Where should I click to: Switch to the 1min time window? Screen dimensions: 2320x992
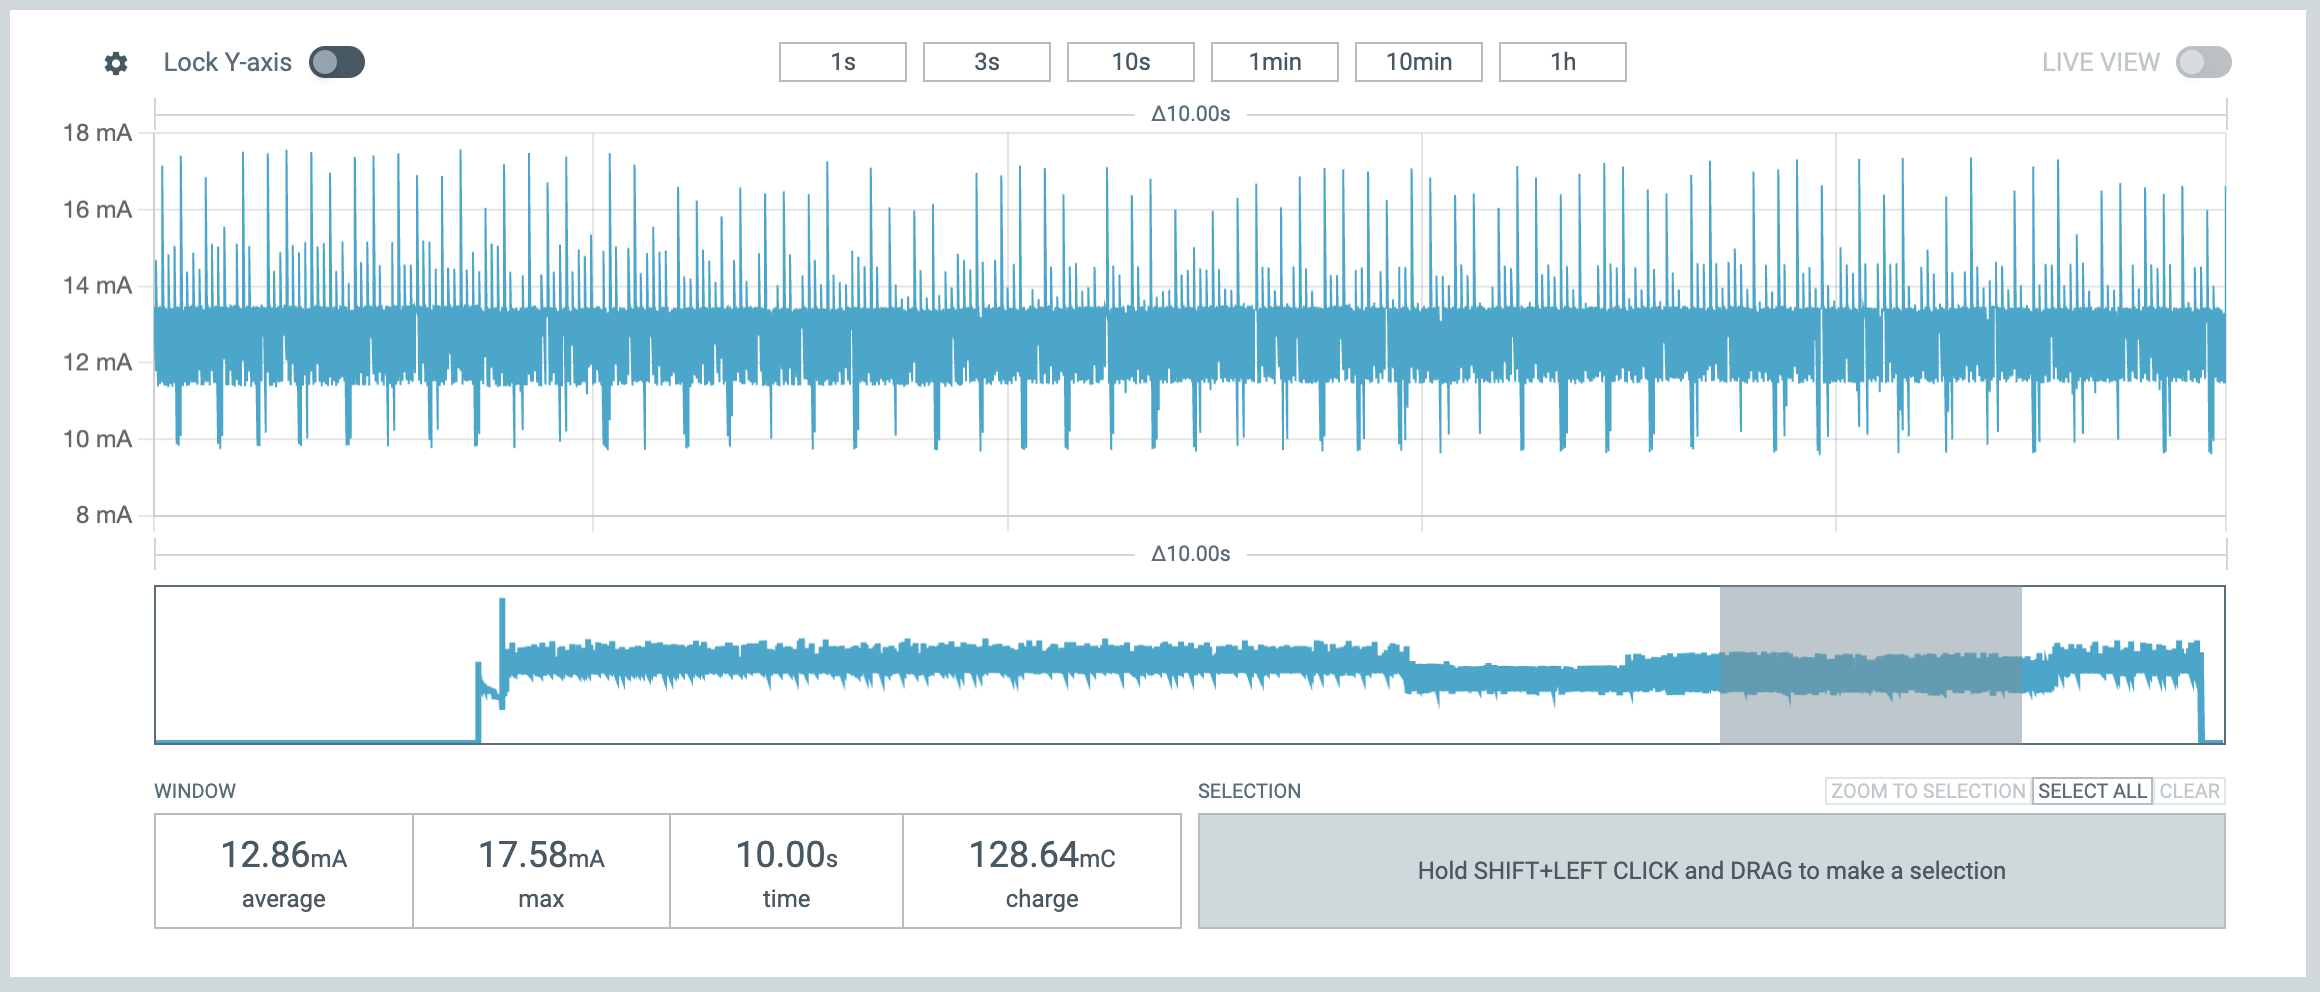pyautogui.click(x=1275, y=62)
